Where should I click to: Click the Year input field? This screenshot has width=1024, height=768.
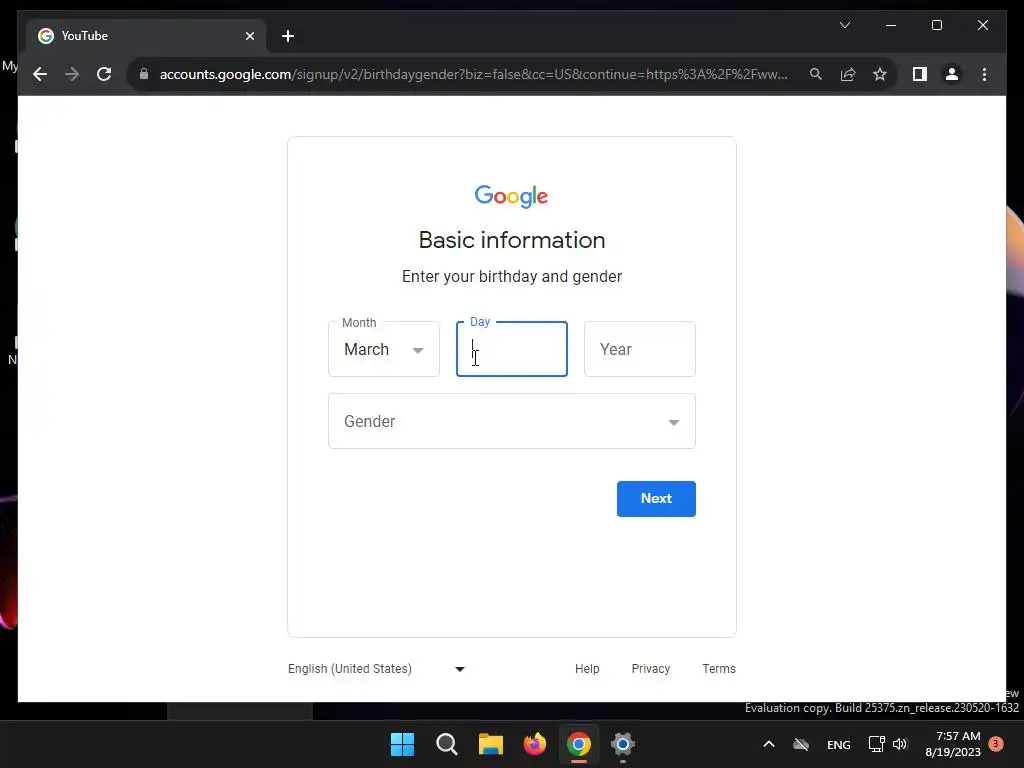[639, 349]
